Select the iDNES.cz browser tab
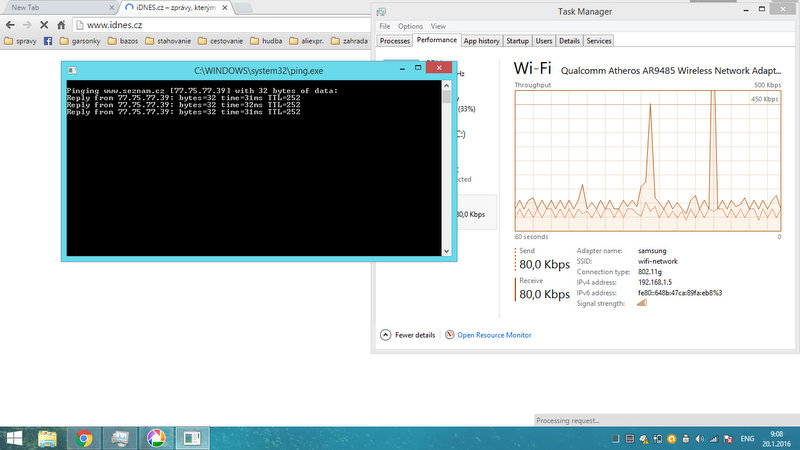800x450 pixels. coord(176,8)
